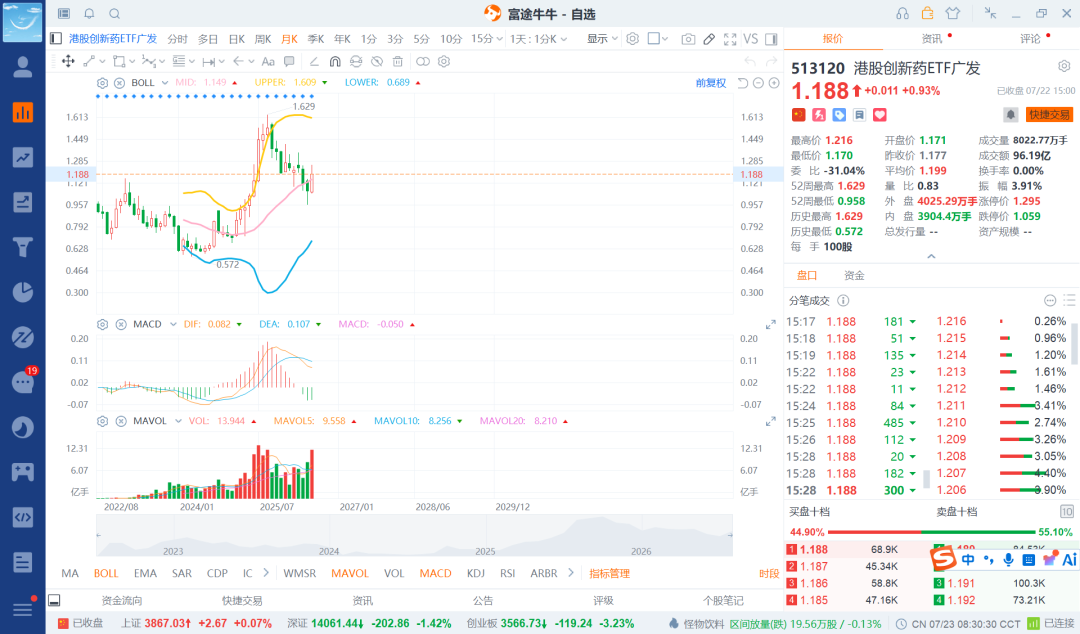Open the 1天:1分K dropdown
Image resolution: width=1080 pixels, height=634 pixels.
point(539,39)
